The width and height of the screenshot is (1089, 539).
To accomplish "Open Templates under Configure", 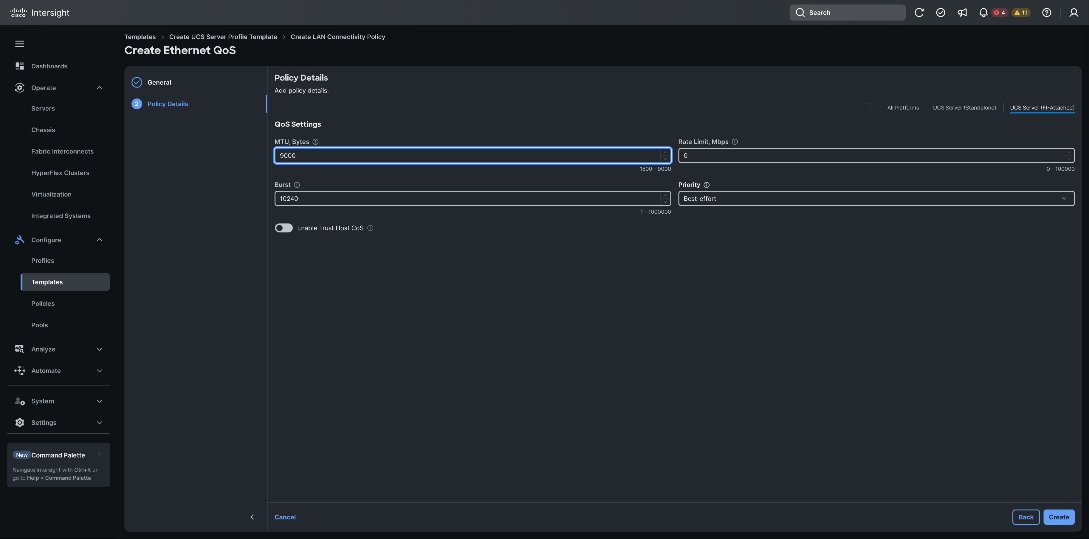I will click(65, 282).
